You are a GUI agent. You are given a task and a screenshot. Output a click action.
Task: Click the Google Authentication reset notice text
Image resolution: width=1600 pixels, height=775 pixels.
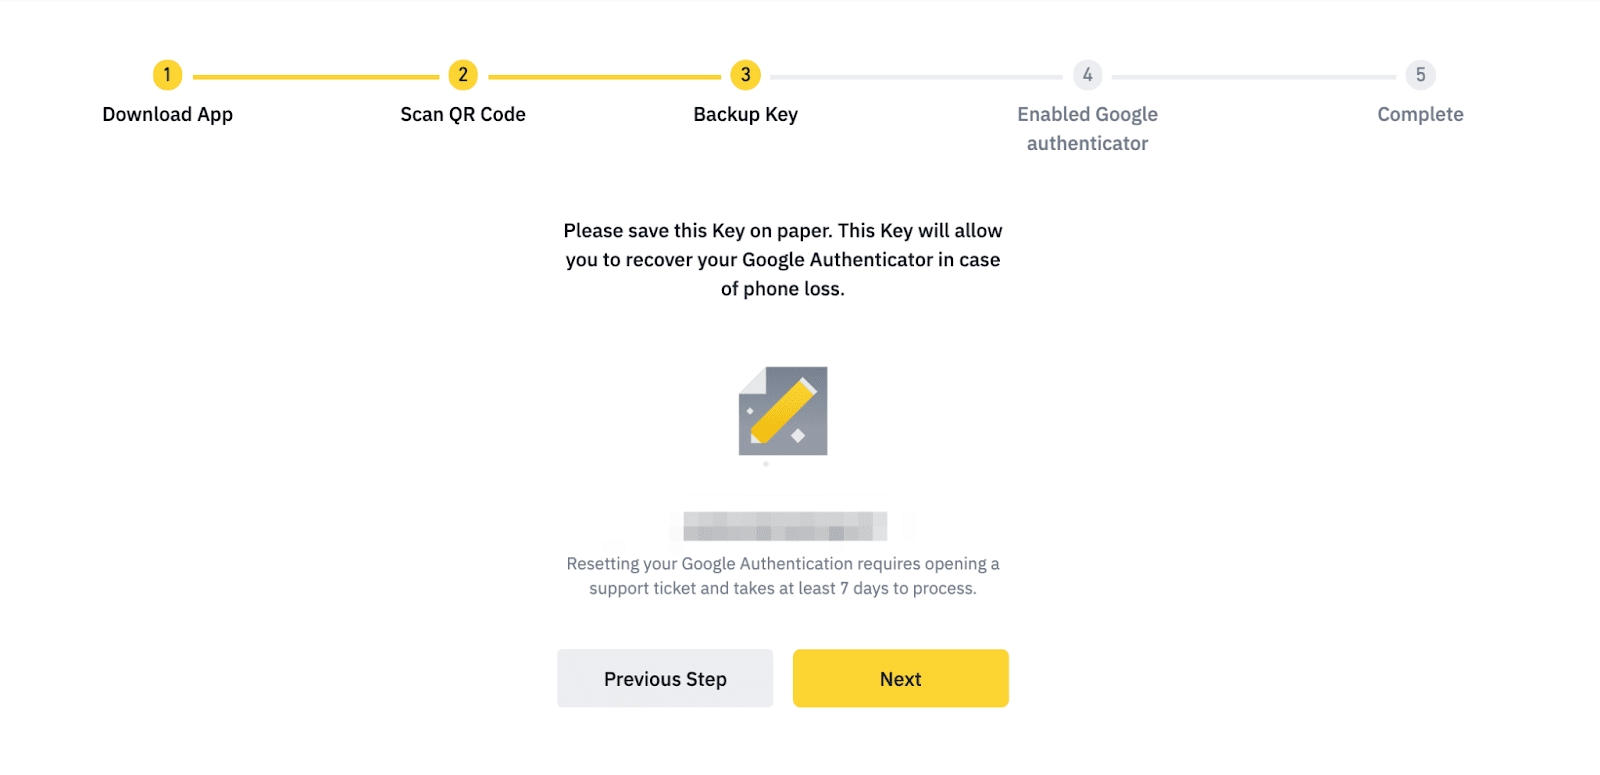click(783, 576)
